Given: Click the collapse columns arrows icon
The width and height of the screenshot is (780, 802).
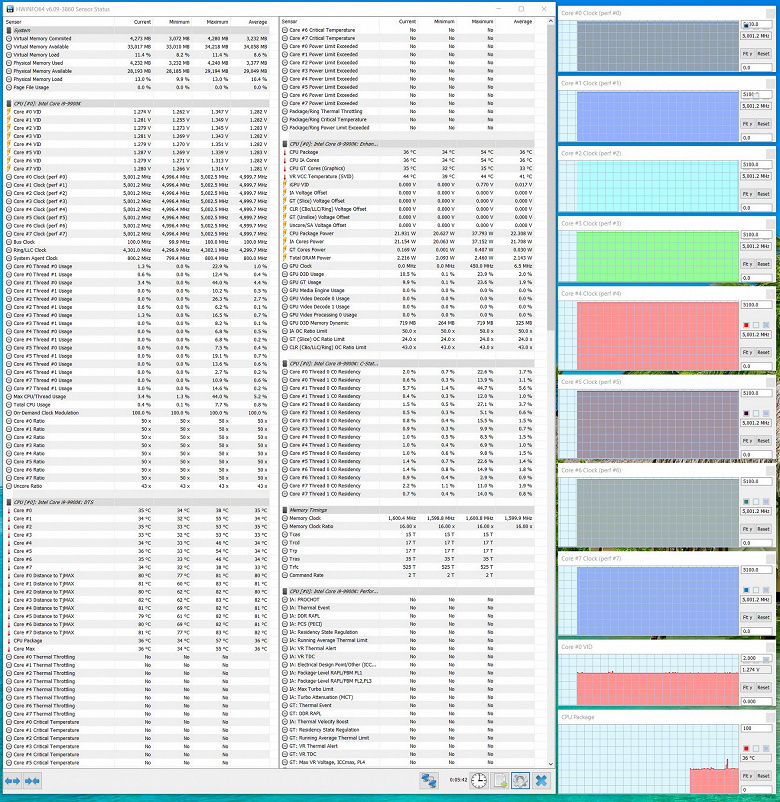Looking at the screenshot, I should coord(32,781).
